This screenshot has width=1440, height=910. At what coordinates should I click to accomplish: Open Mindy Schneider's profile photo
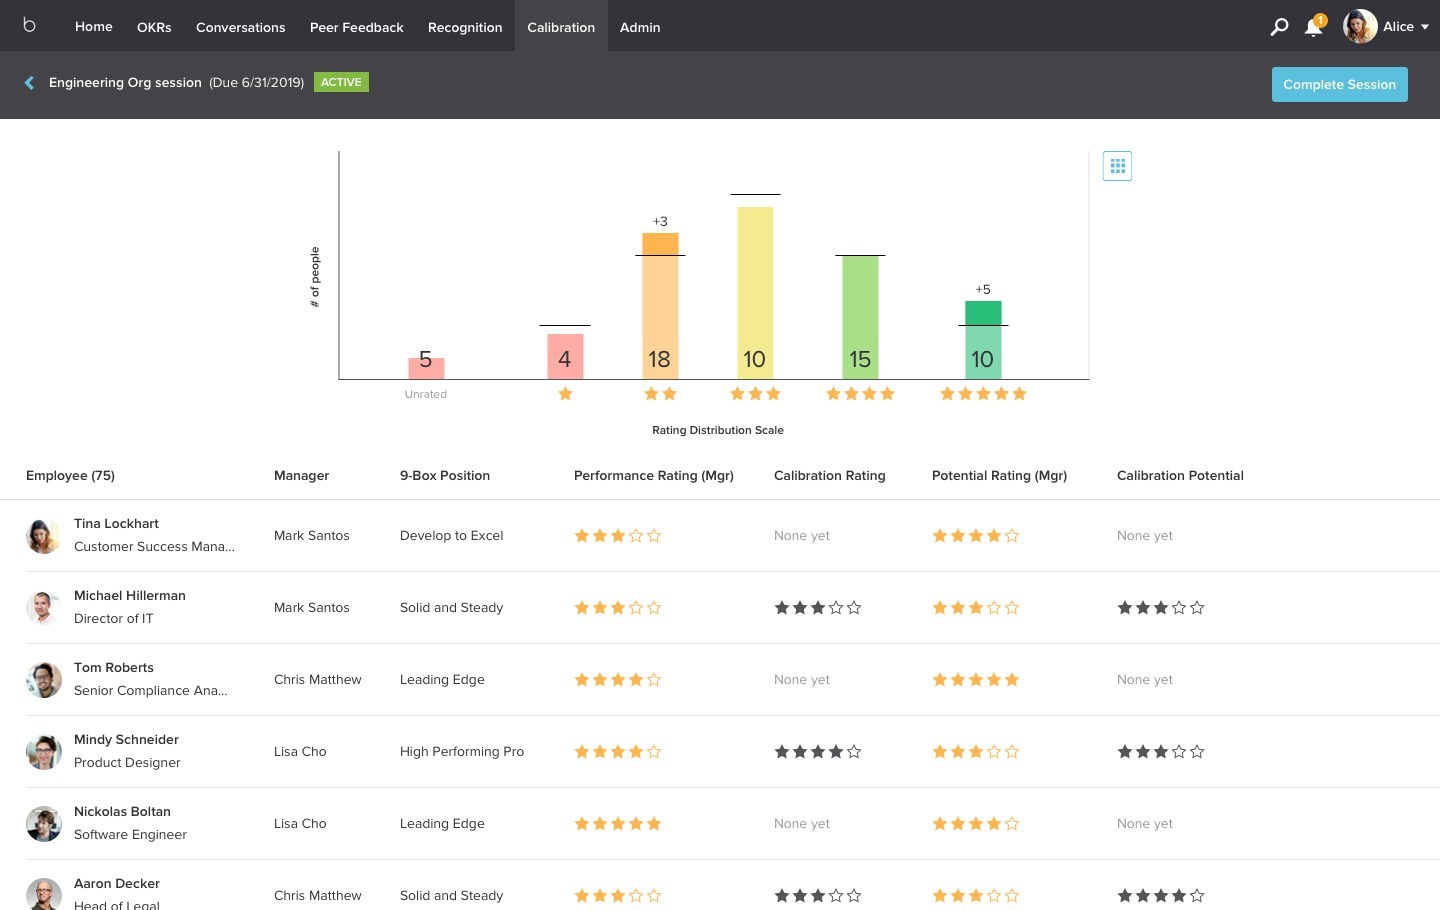click(x=43, y=751)
